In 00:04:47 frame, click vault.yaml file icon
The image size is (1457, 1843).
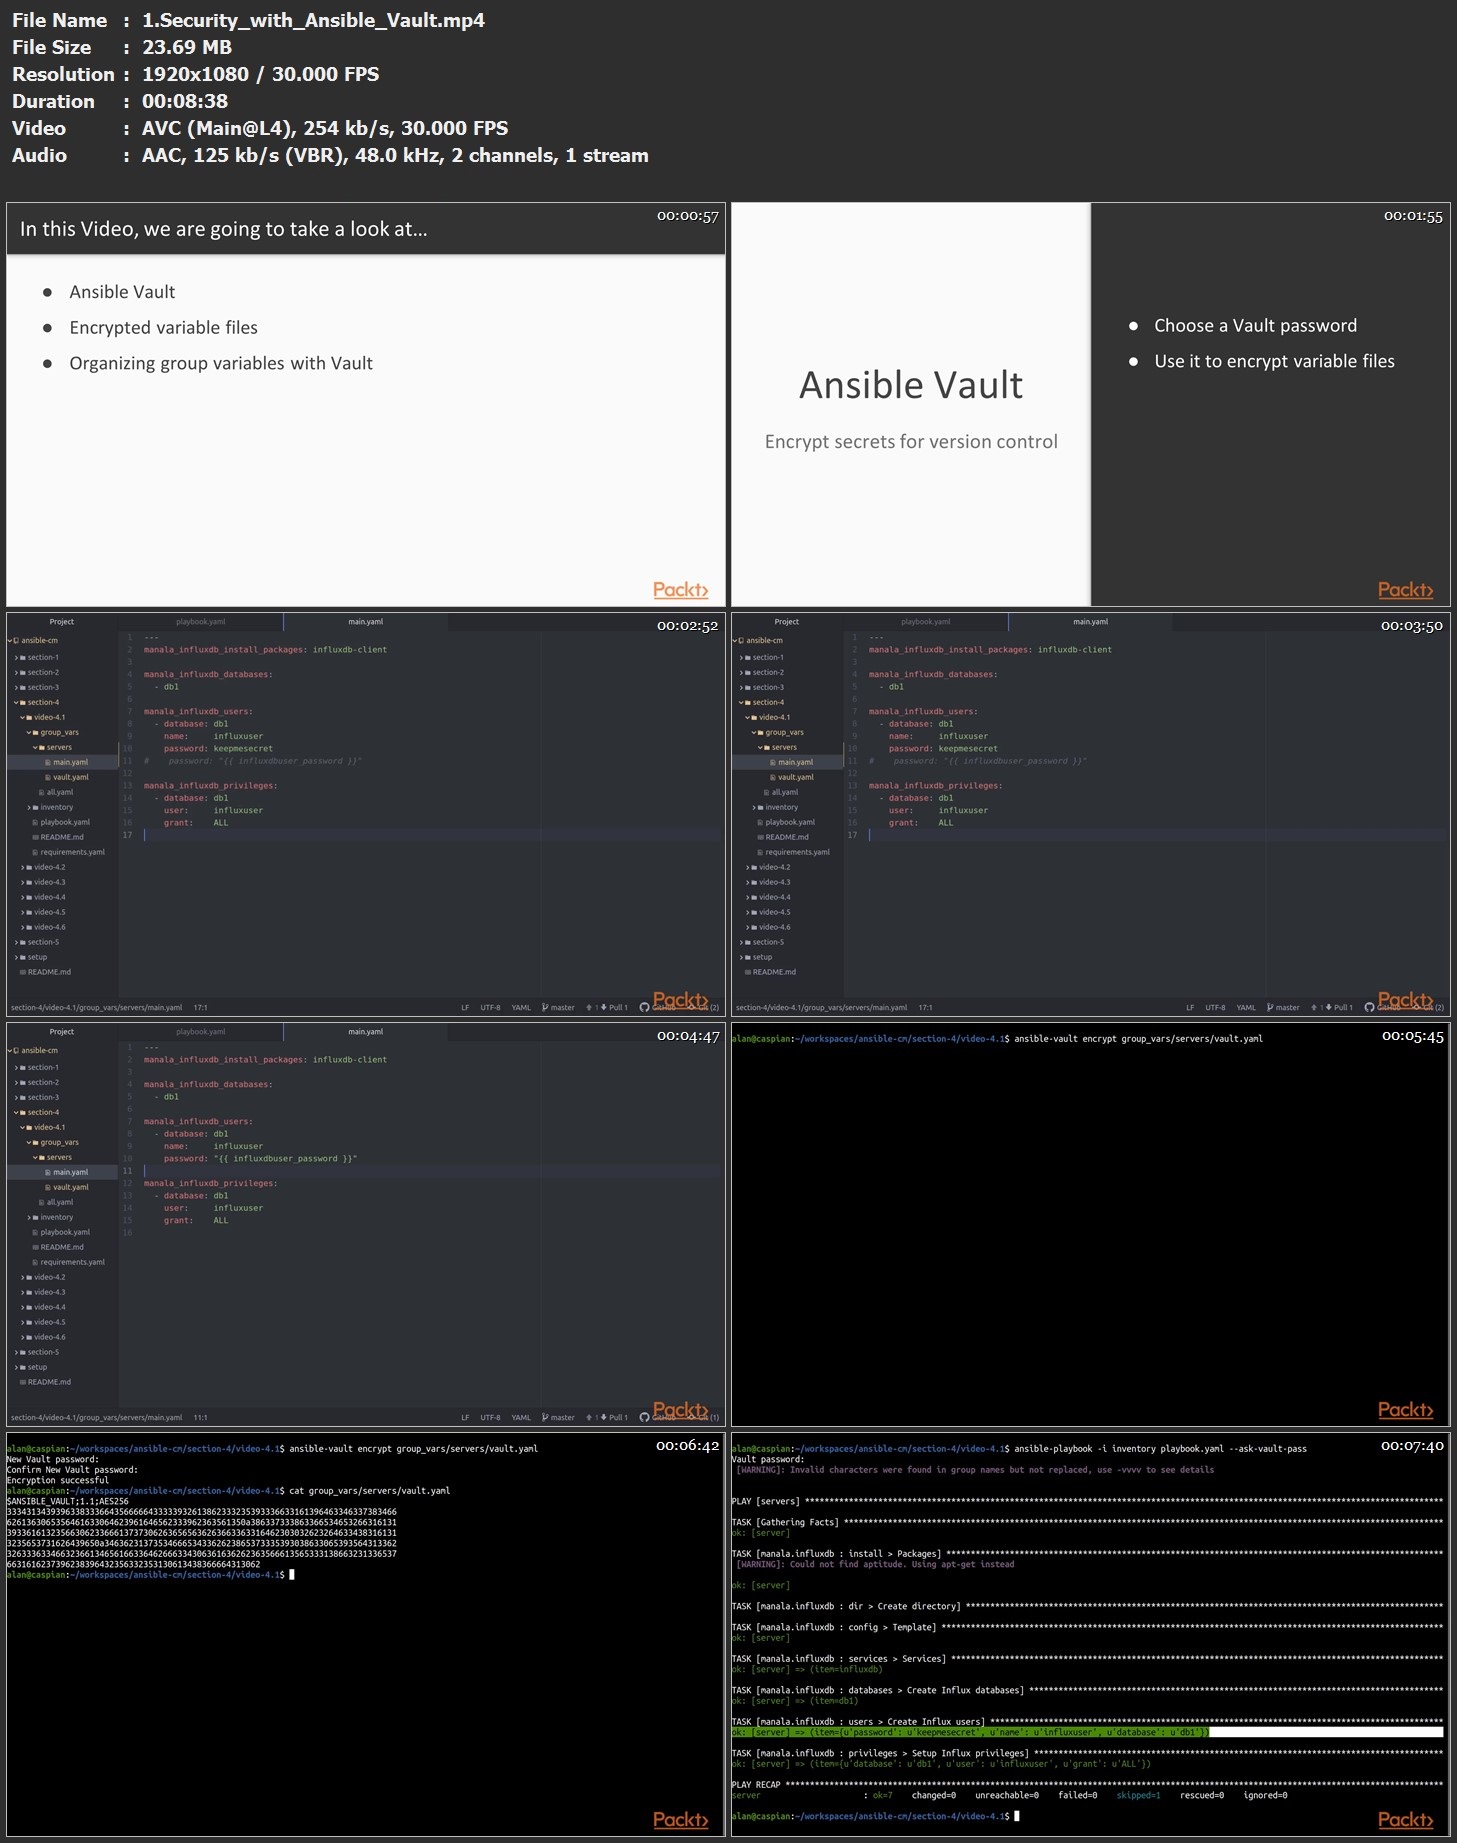tap(48, 1188)
